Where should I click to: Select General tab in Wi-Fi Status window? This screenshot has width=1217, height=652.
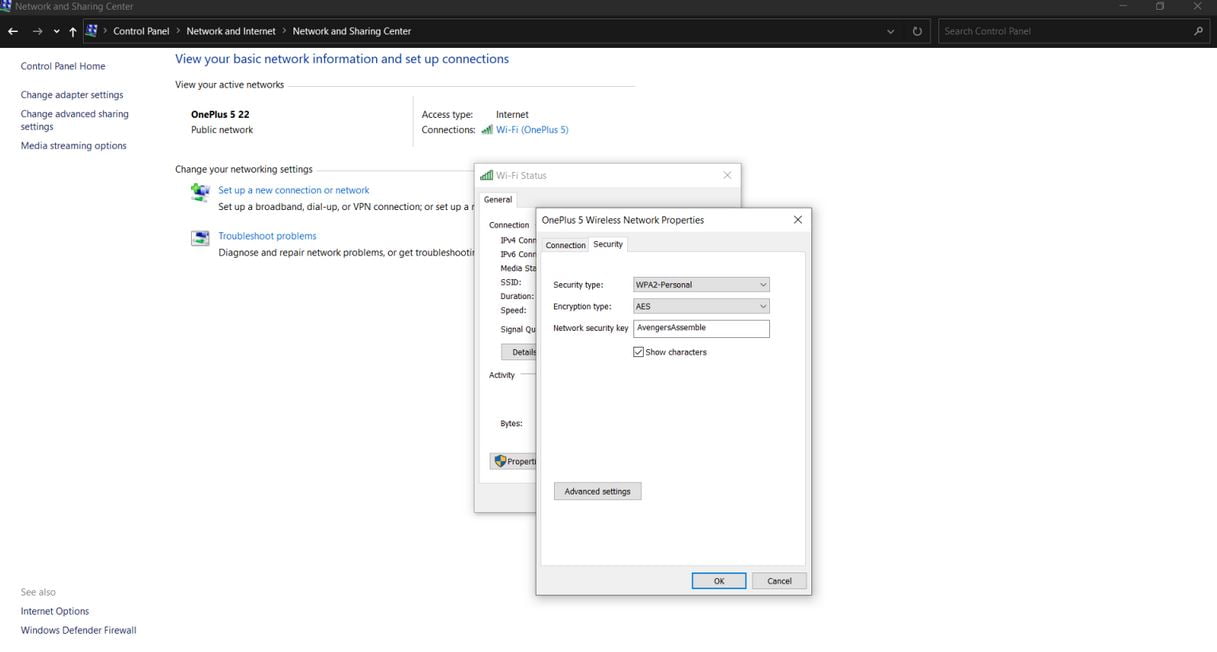498,199
